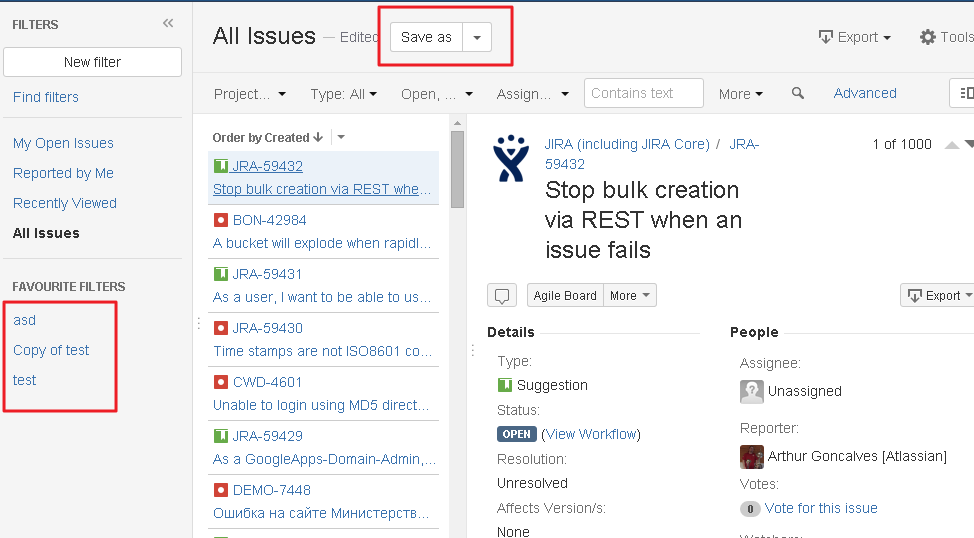Open the order-by field dropdown arrow

click(x=341, y=137)
